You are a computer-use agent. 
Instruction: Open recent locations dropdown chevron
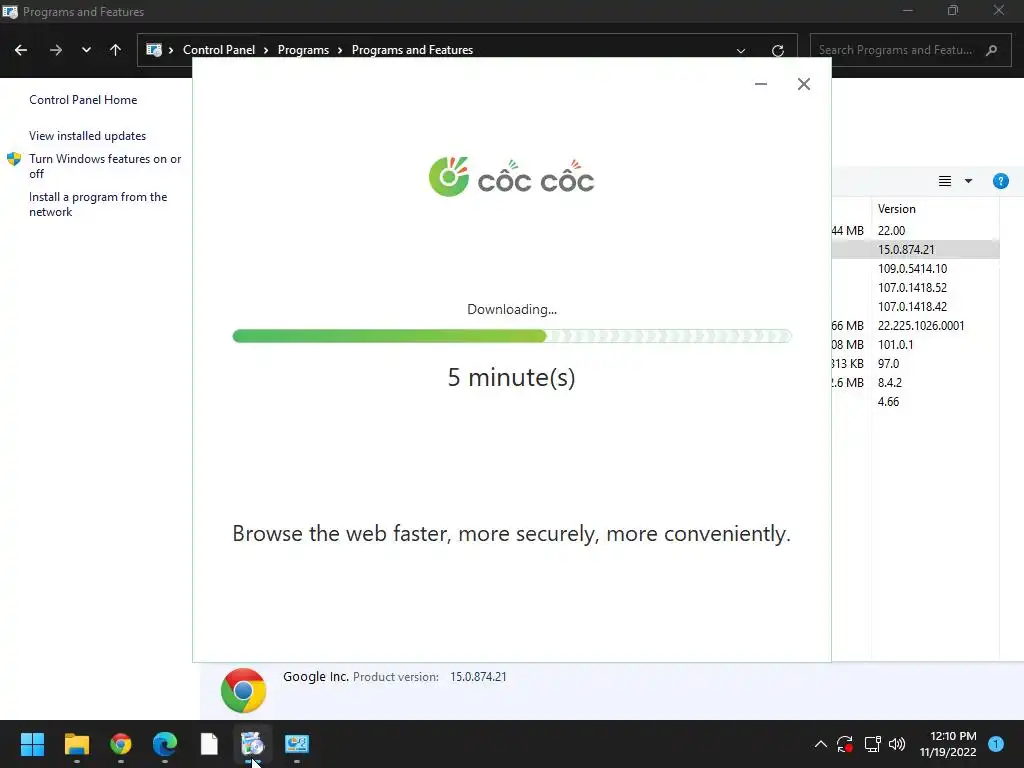[x=86, y=50]
